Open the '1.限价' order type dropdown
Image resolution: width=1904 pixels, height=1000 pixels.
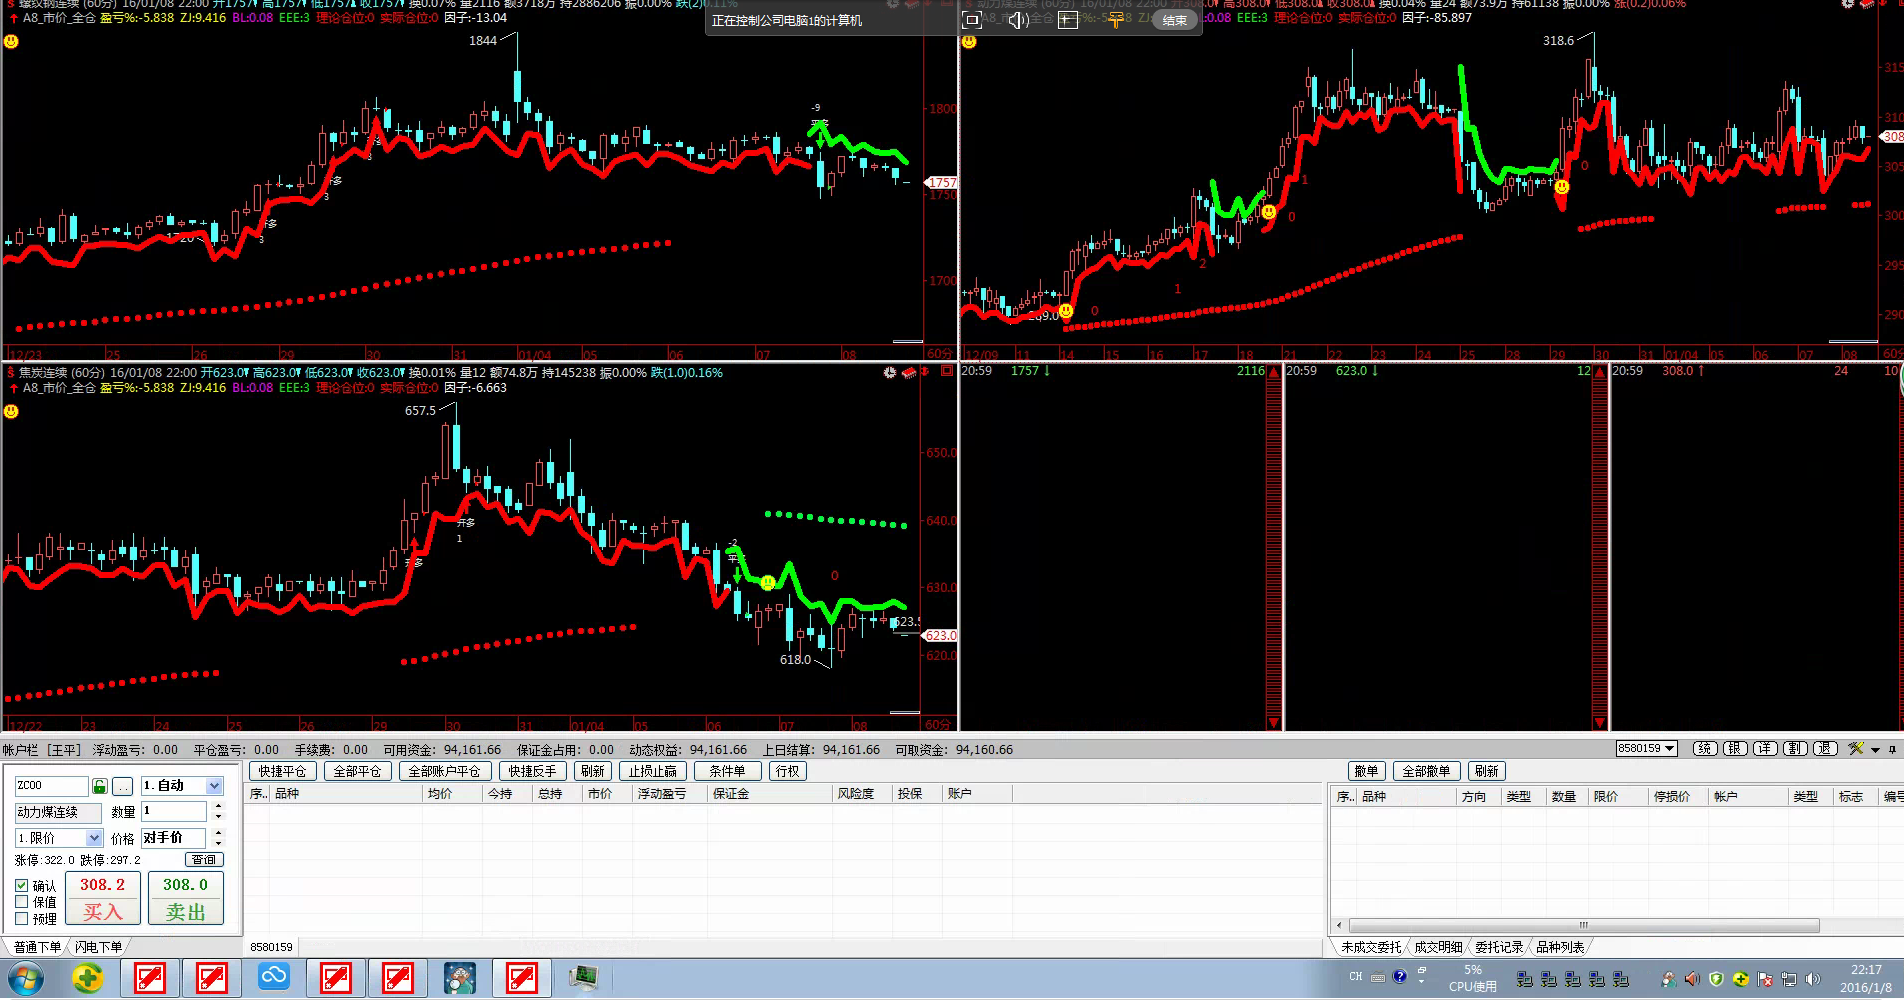coord(94,838)
